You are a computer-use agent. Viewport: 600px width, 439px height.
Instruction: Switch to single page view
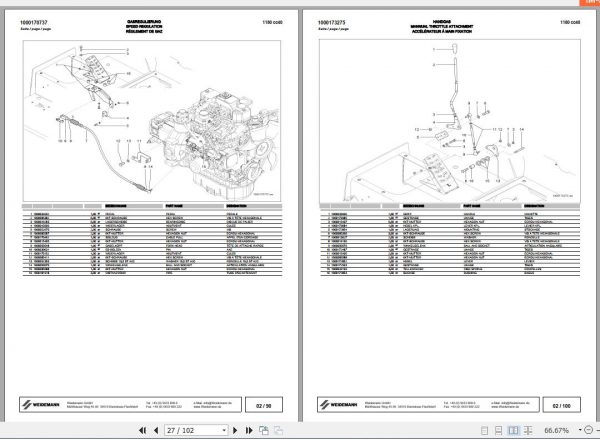pyautogui.click(x=484, y=431)
